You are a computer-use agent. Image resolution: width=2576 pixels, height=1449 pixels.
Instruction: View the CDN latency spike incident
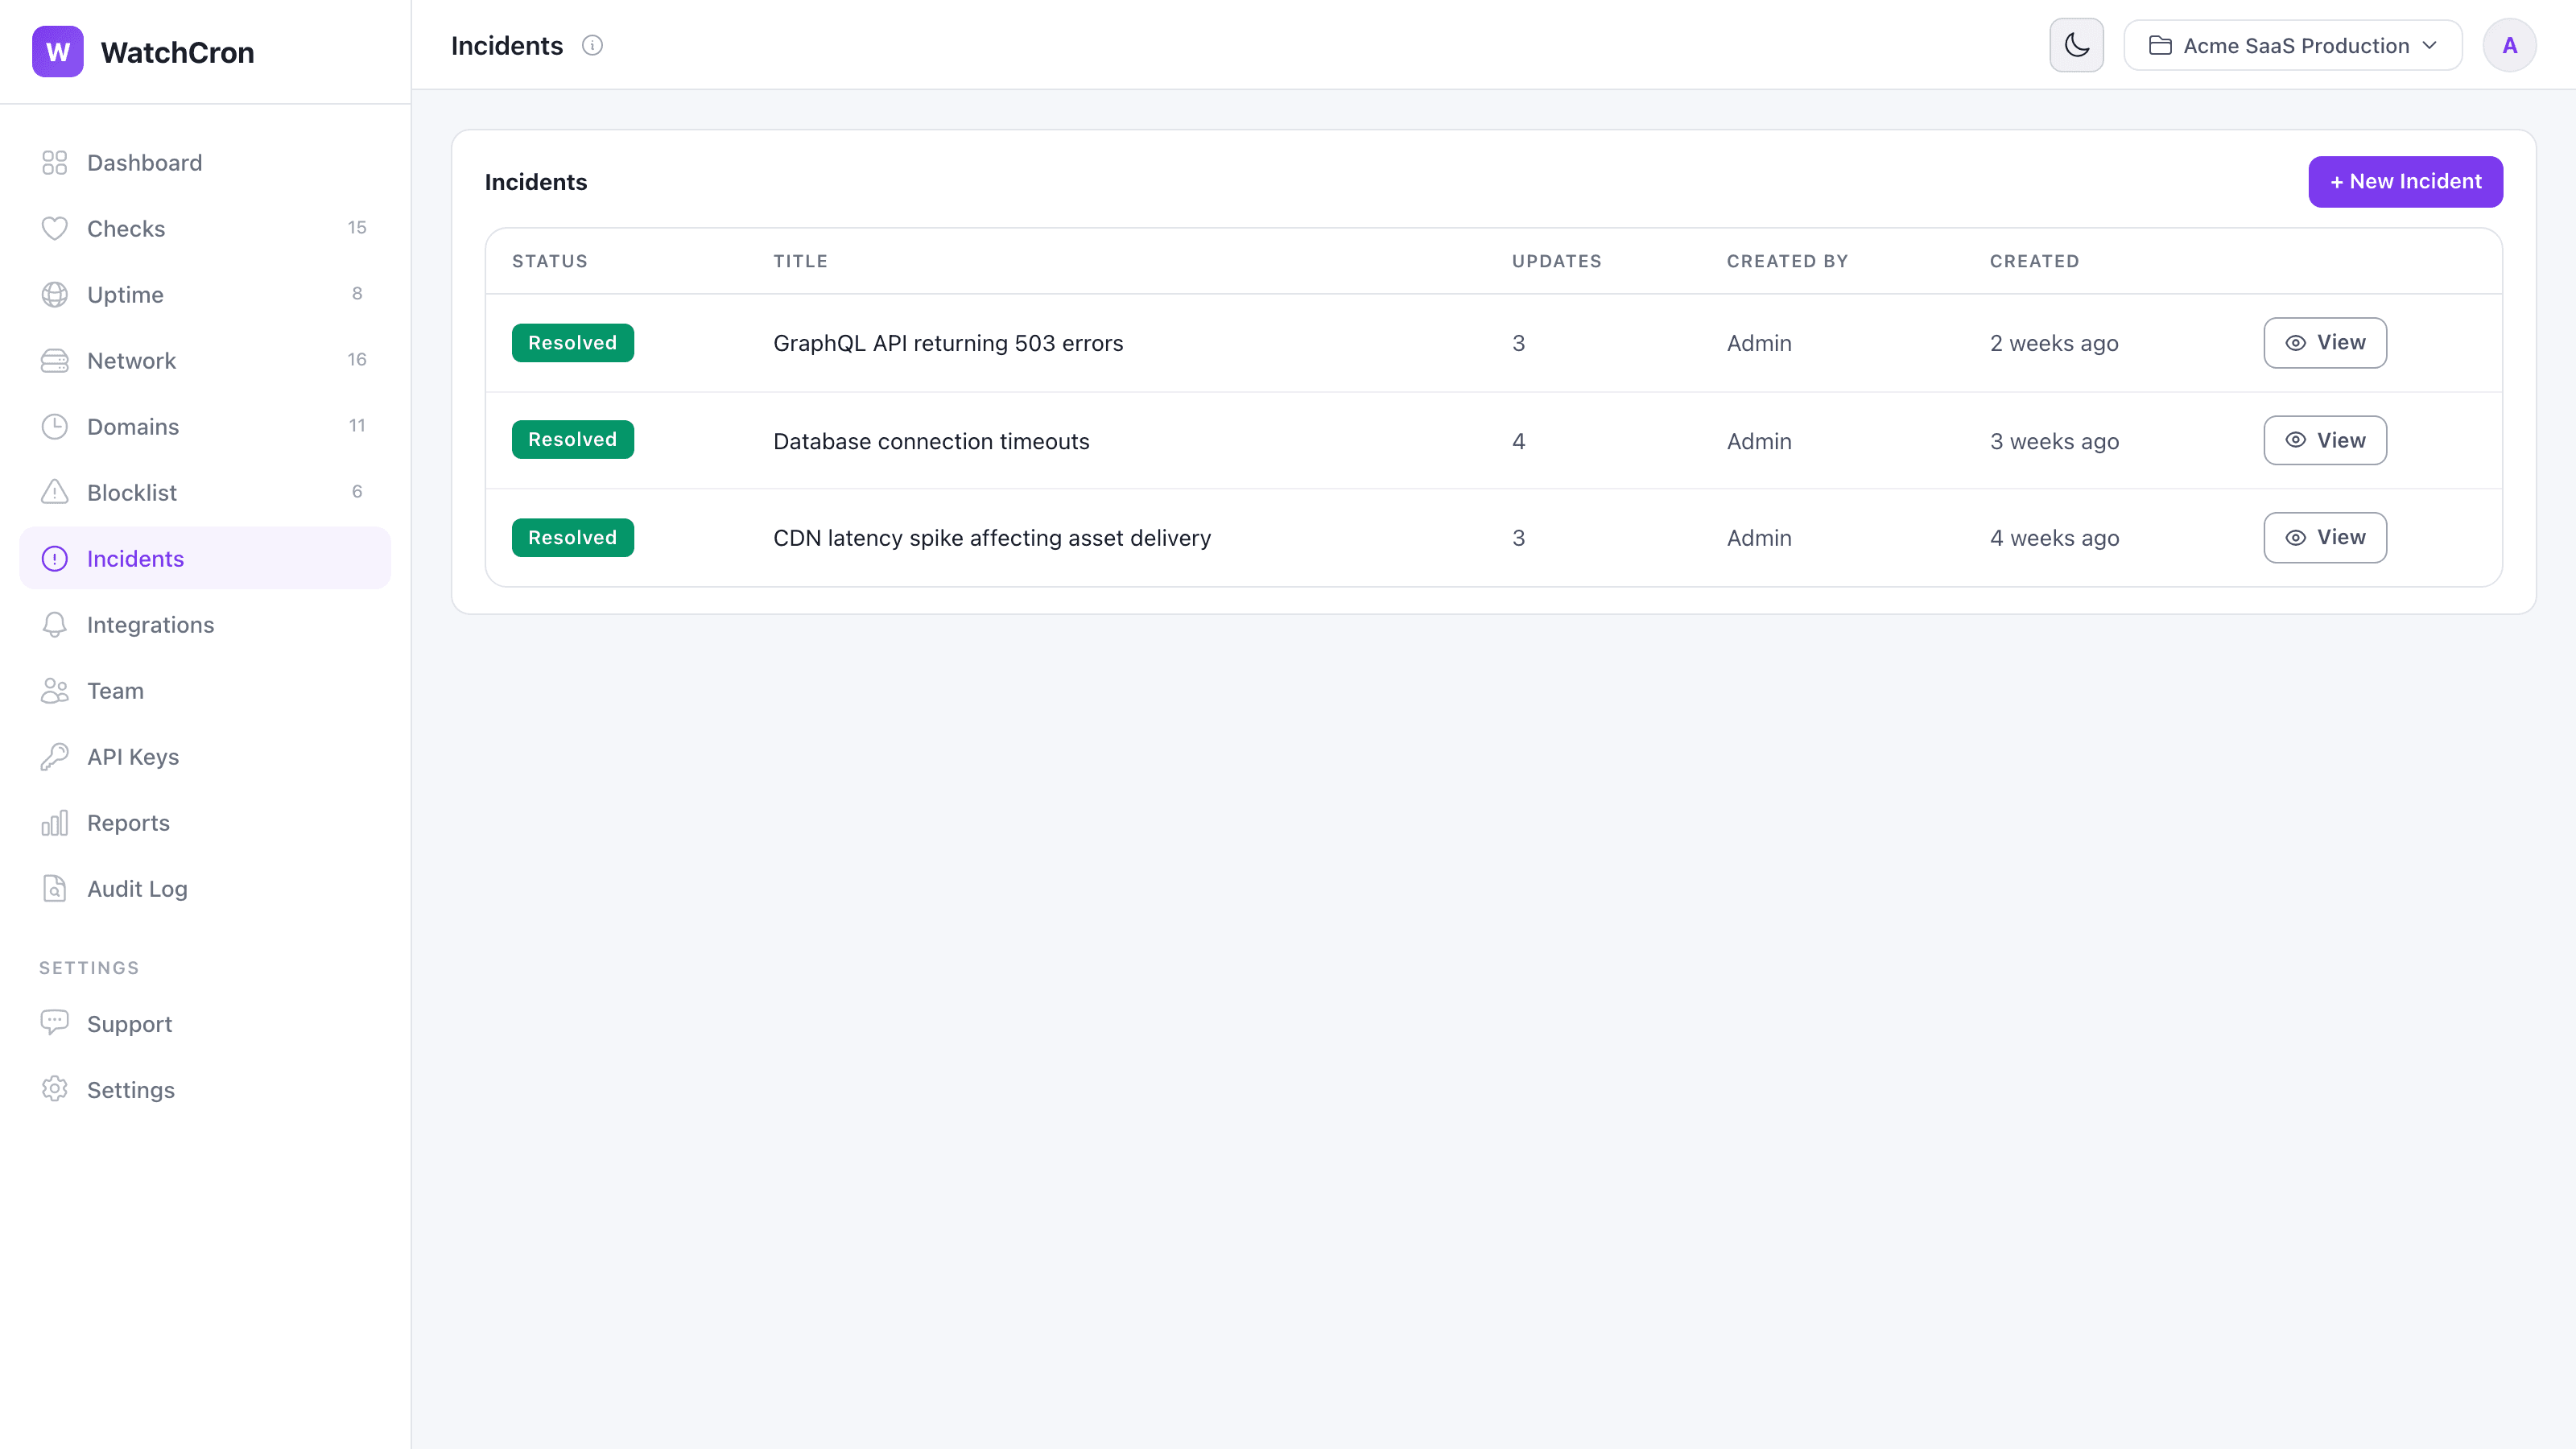click(x=2325, y=538)
